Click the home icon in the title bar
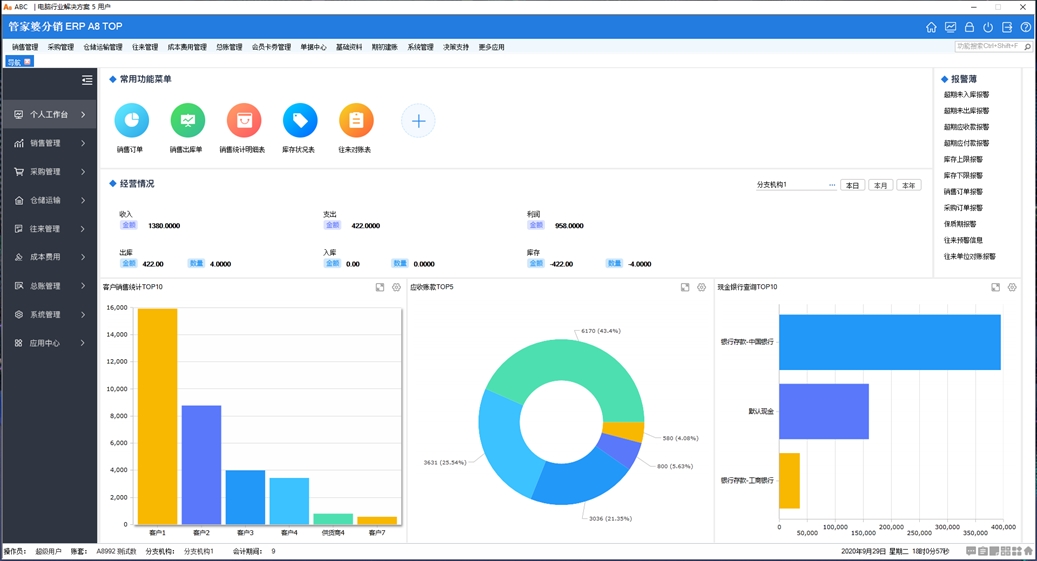The image size is (1037, 561). [x=931, y=27]
